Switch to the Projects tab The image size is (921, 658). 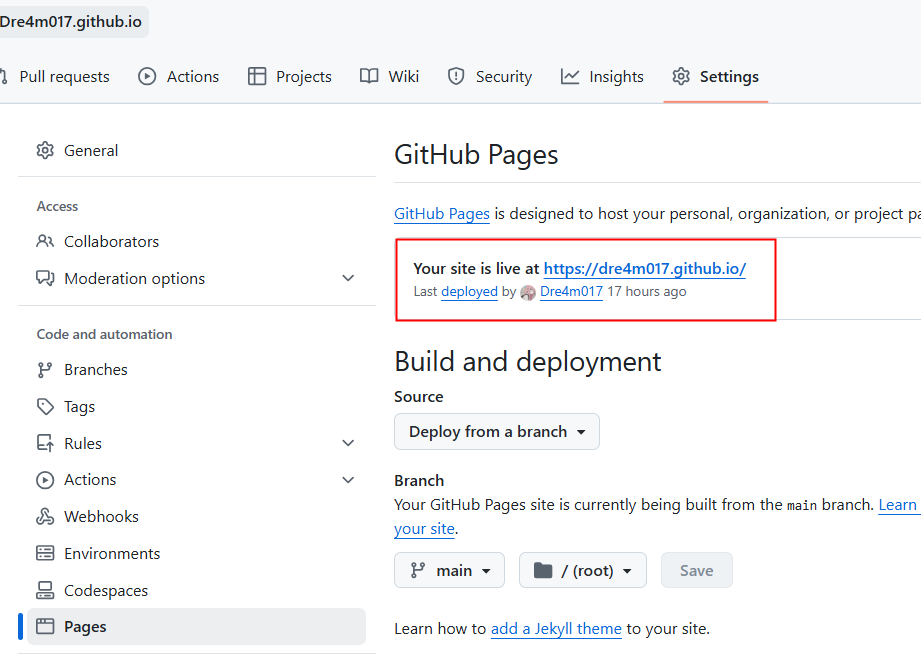tap(290, 76)
